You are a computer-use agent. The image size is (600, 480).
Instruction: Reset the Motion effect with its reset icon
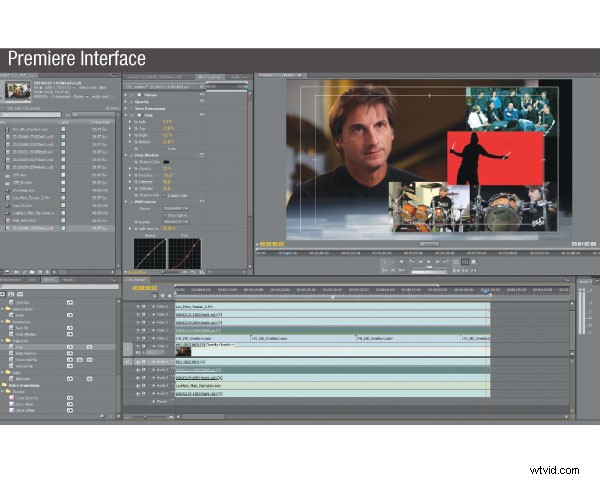[202, 95]
